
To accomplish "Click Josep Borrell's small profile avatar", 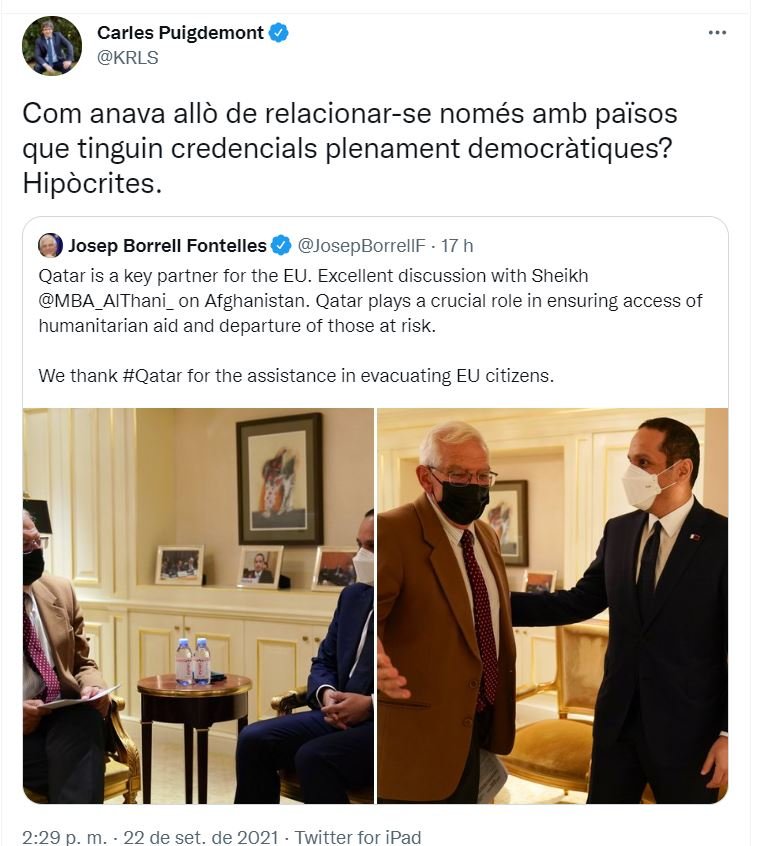I will (x=50, y=245).
